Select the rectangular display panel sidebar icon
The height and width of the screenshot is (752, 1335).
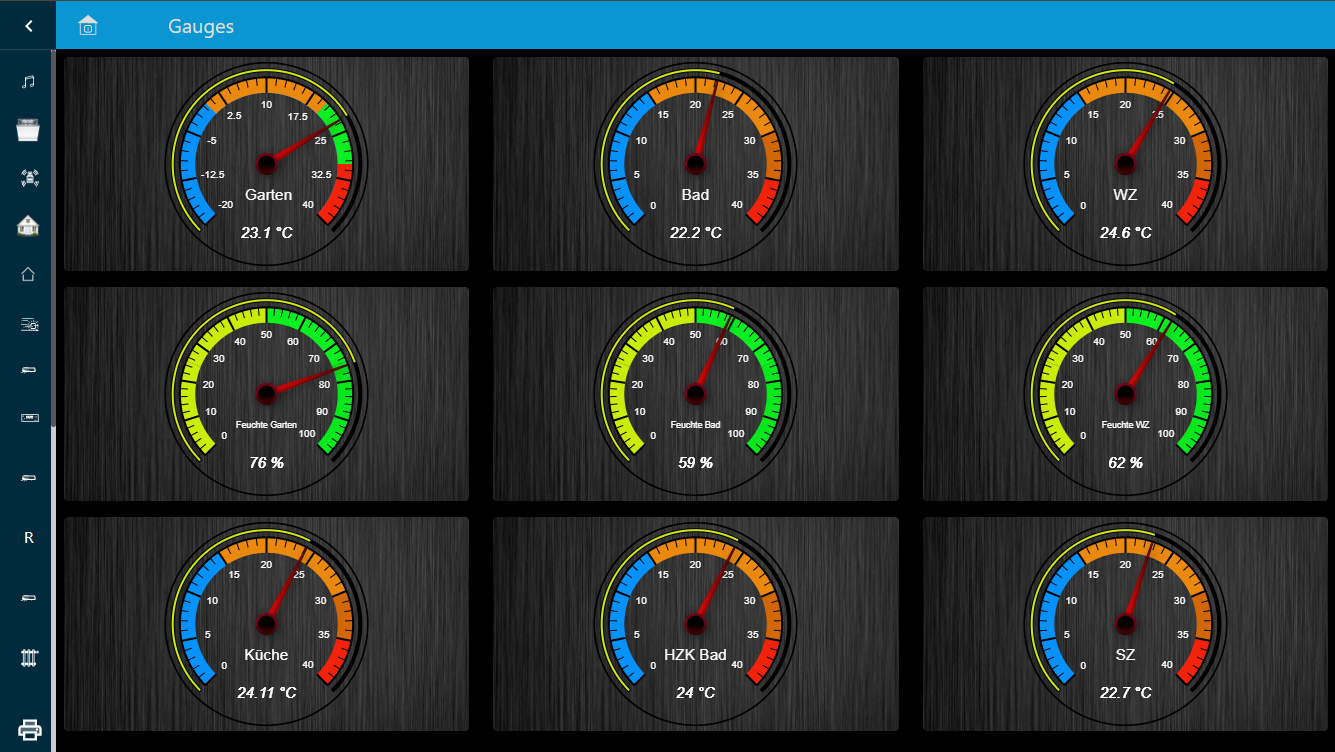coord(28,418)
